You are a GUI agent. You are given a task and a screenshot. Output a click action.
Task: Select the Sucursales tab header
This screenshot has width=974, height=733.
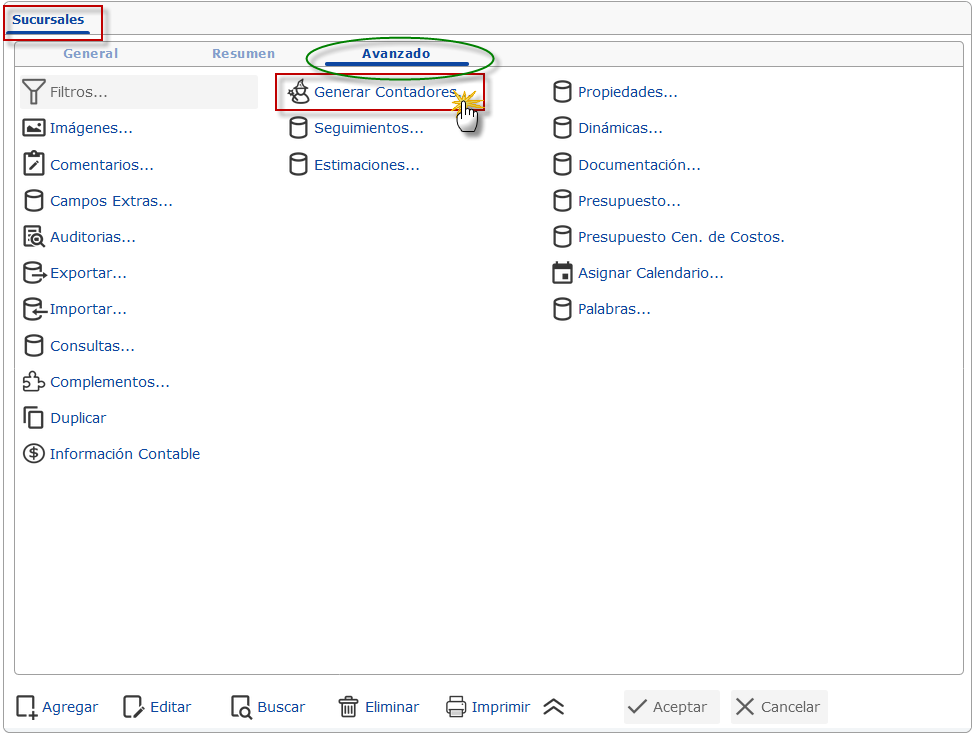[x=48, y=20]
